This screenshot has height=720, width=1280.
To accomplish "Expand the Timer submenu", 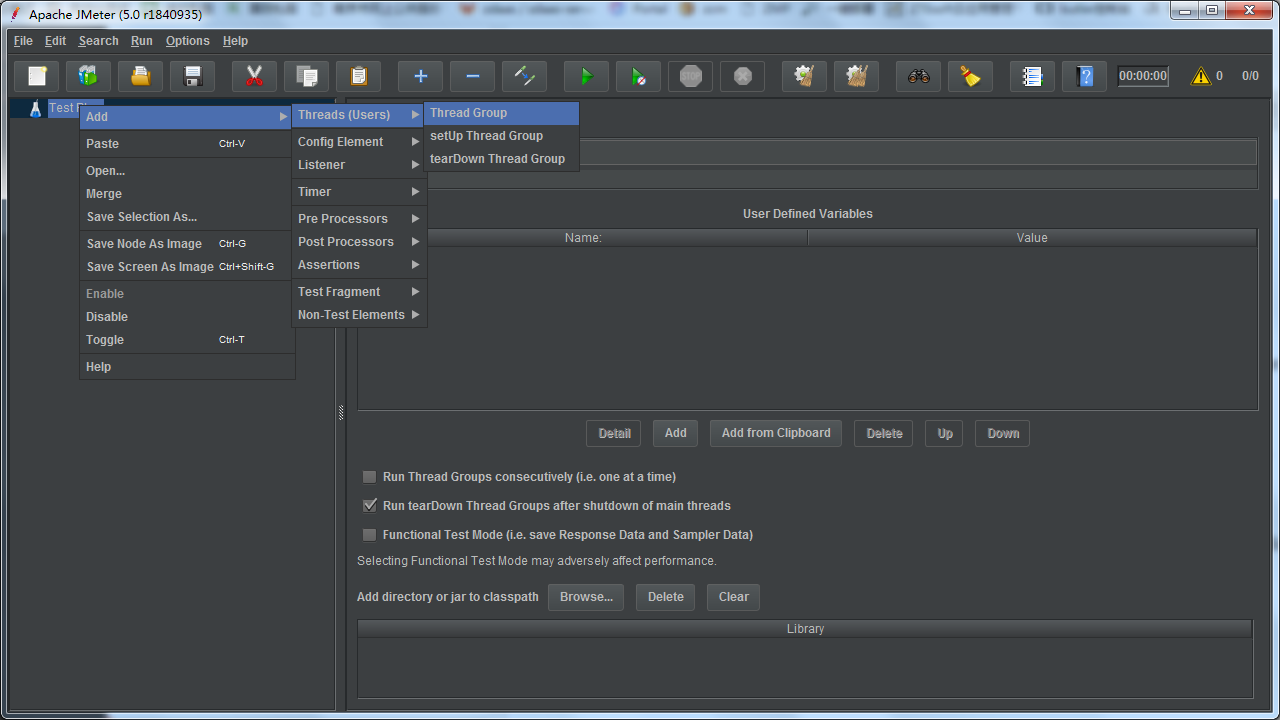I will point(359,192).
